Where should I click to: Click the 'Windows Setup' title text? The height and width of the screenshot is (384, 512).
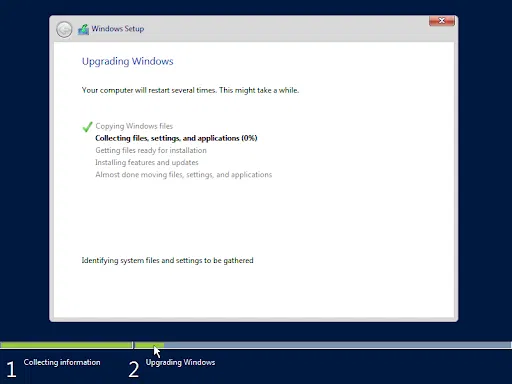[118, 29]
